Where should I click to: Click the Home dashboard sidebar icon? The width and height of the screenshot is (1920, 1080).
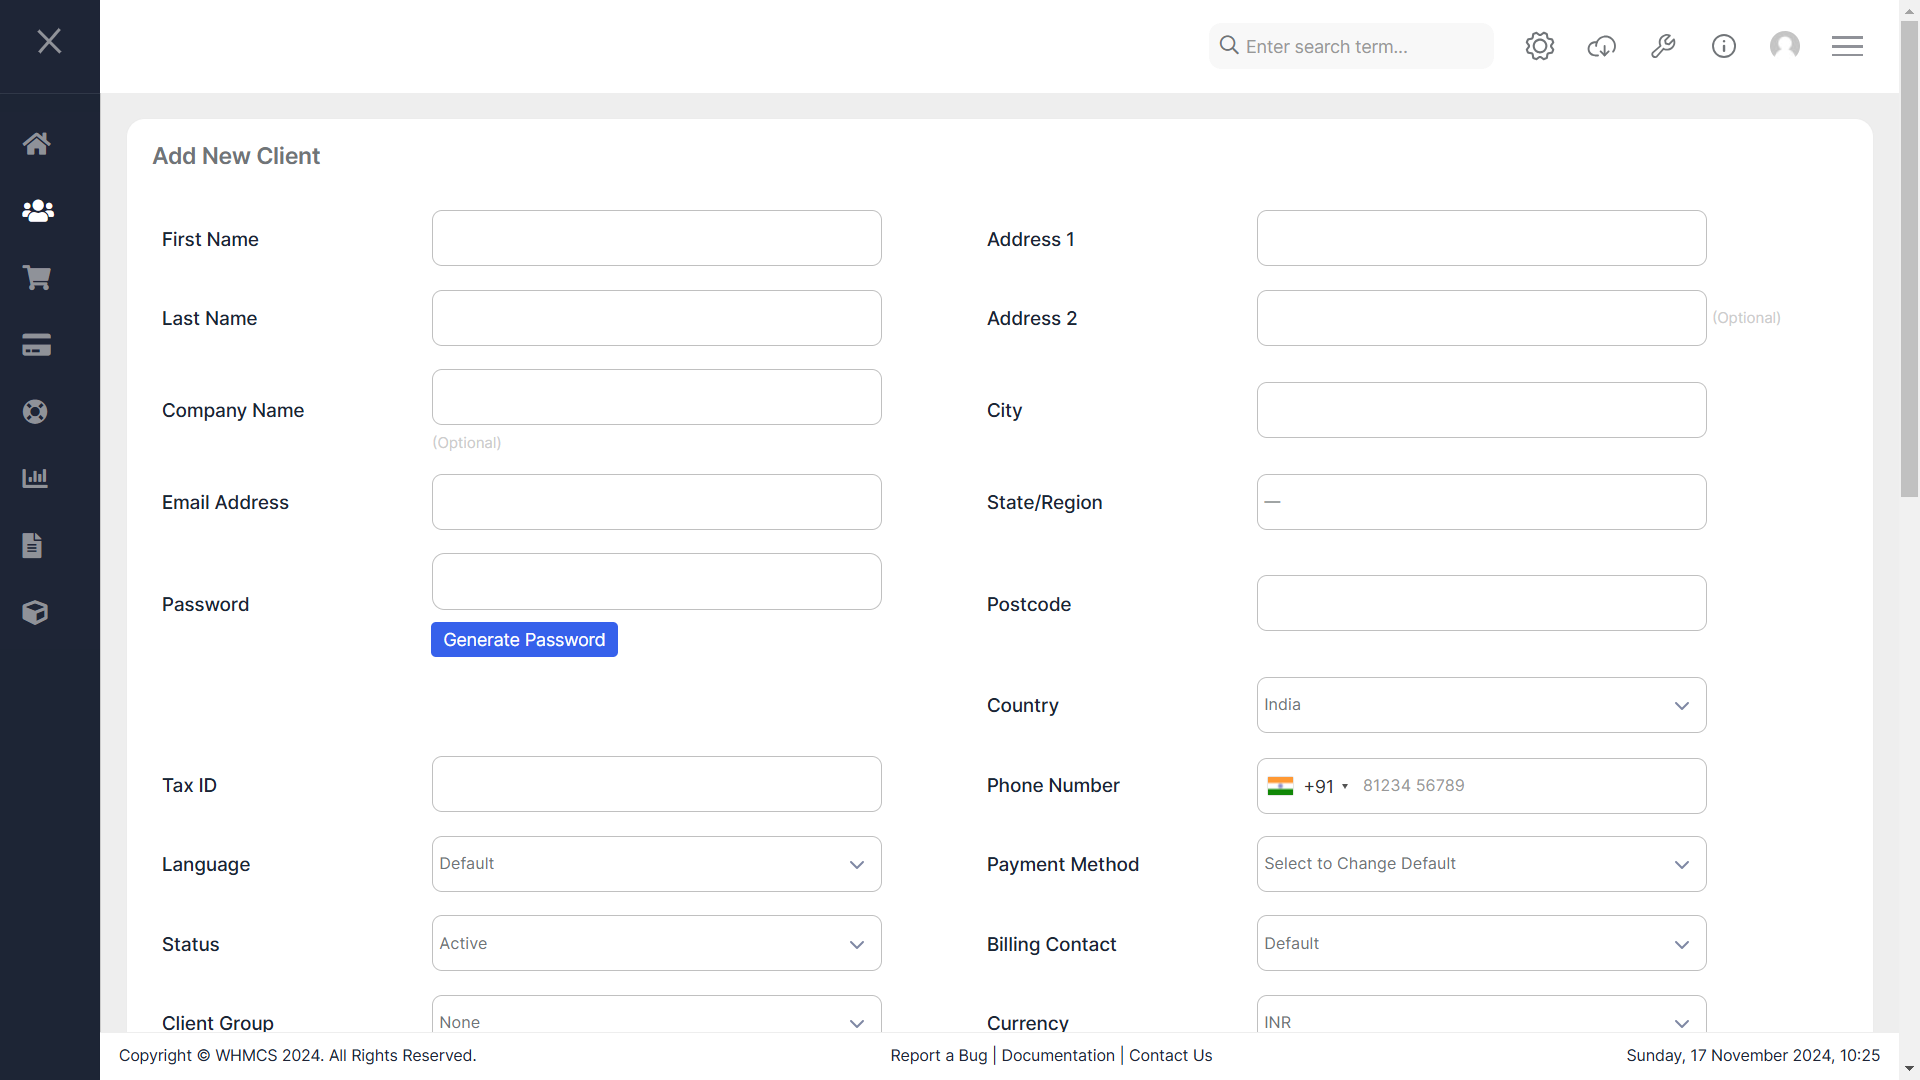coord(37,144)
